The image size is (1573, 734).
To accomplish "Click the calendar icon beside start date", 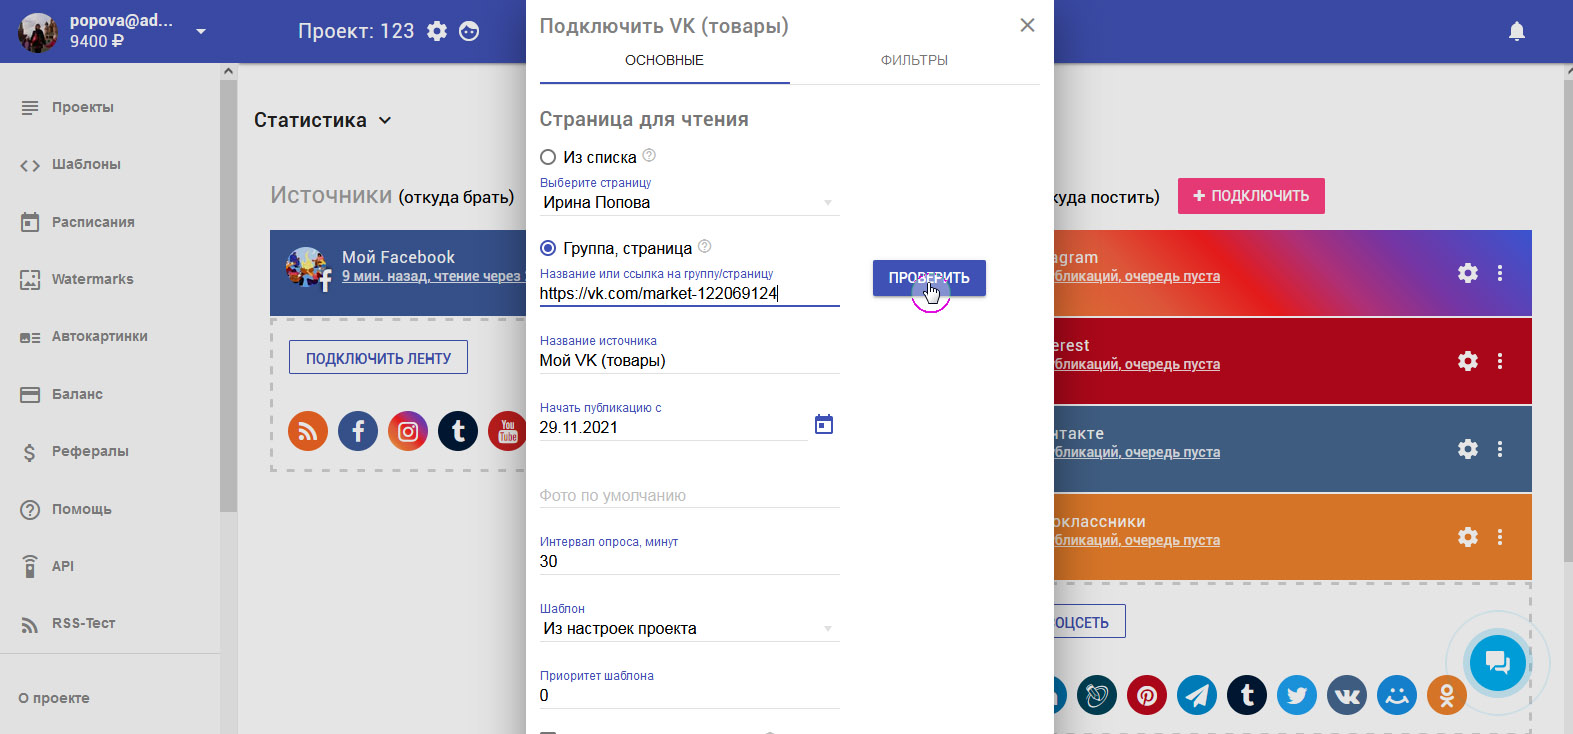I will click(823, 425).
